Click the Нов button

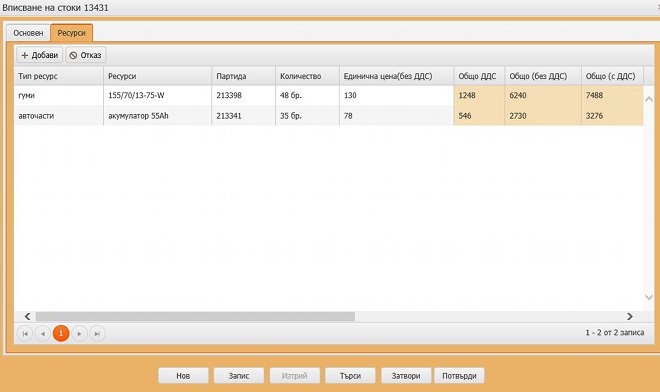[x=183, y=376]
